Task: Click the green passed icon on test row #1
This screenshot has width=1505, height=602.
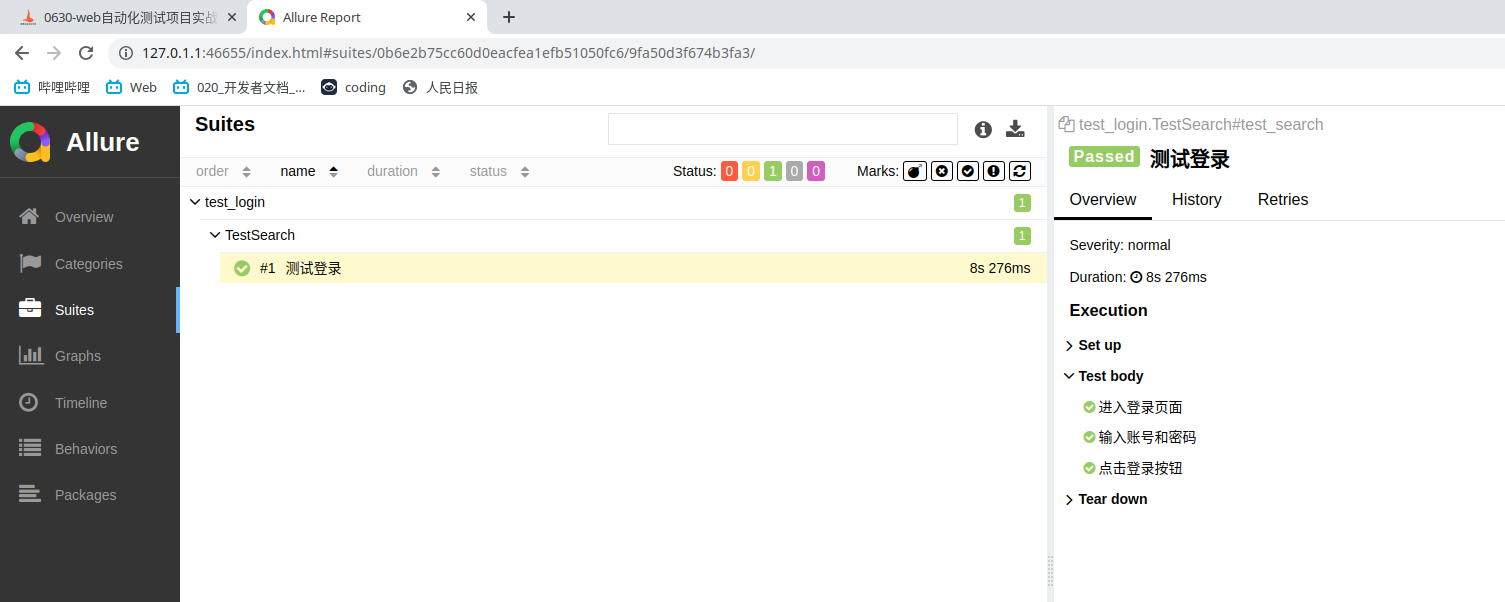Action: 242,268
